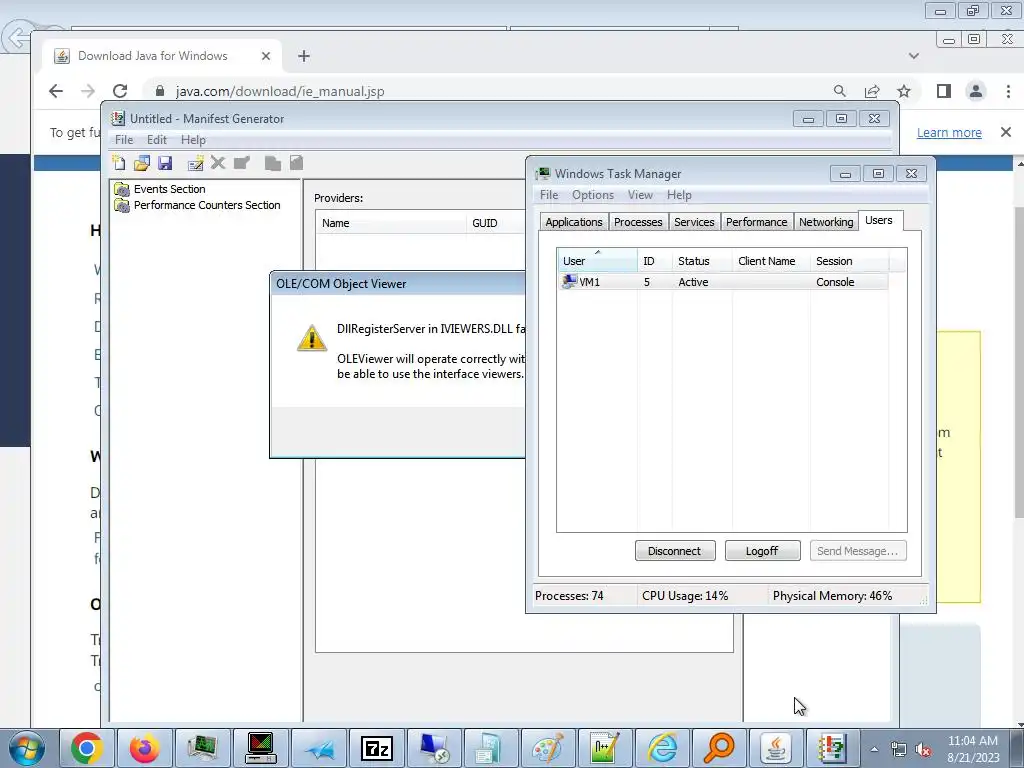Click the muted volume tray icon
This screenshot has height=768, width=1024.
pos(923,750)
